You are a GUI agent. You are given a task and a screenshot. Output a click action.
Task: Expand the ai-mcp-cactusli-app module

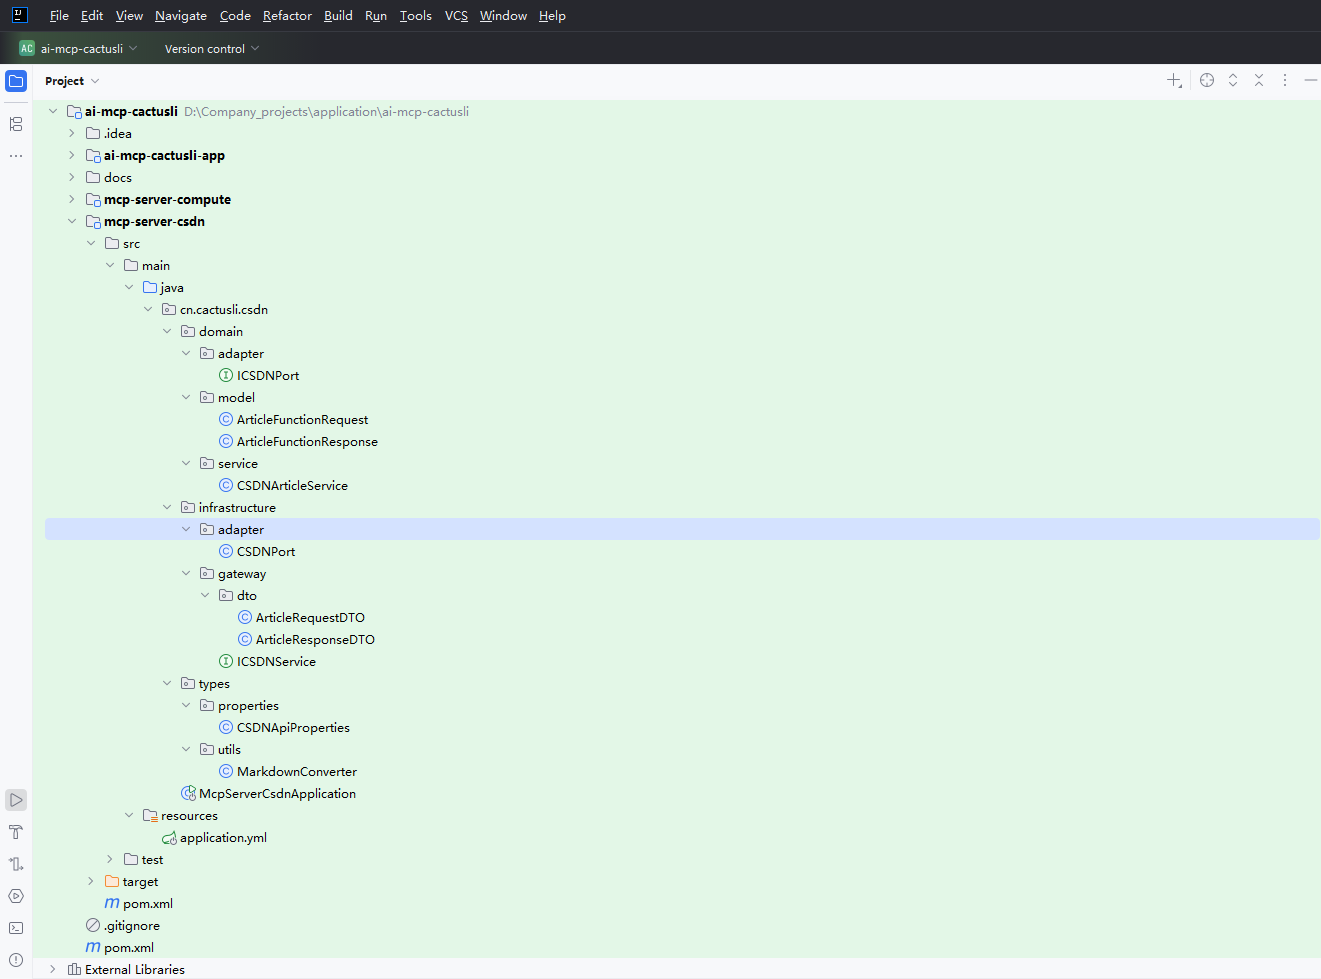(x=72, y=156)
